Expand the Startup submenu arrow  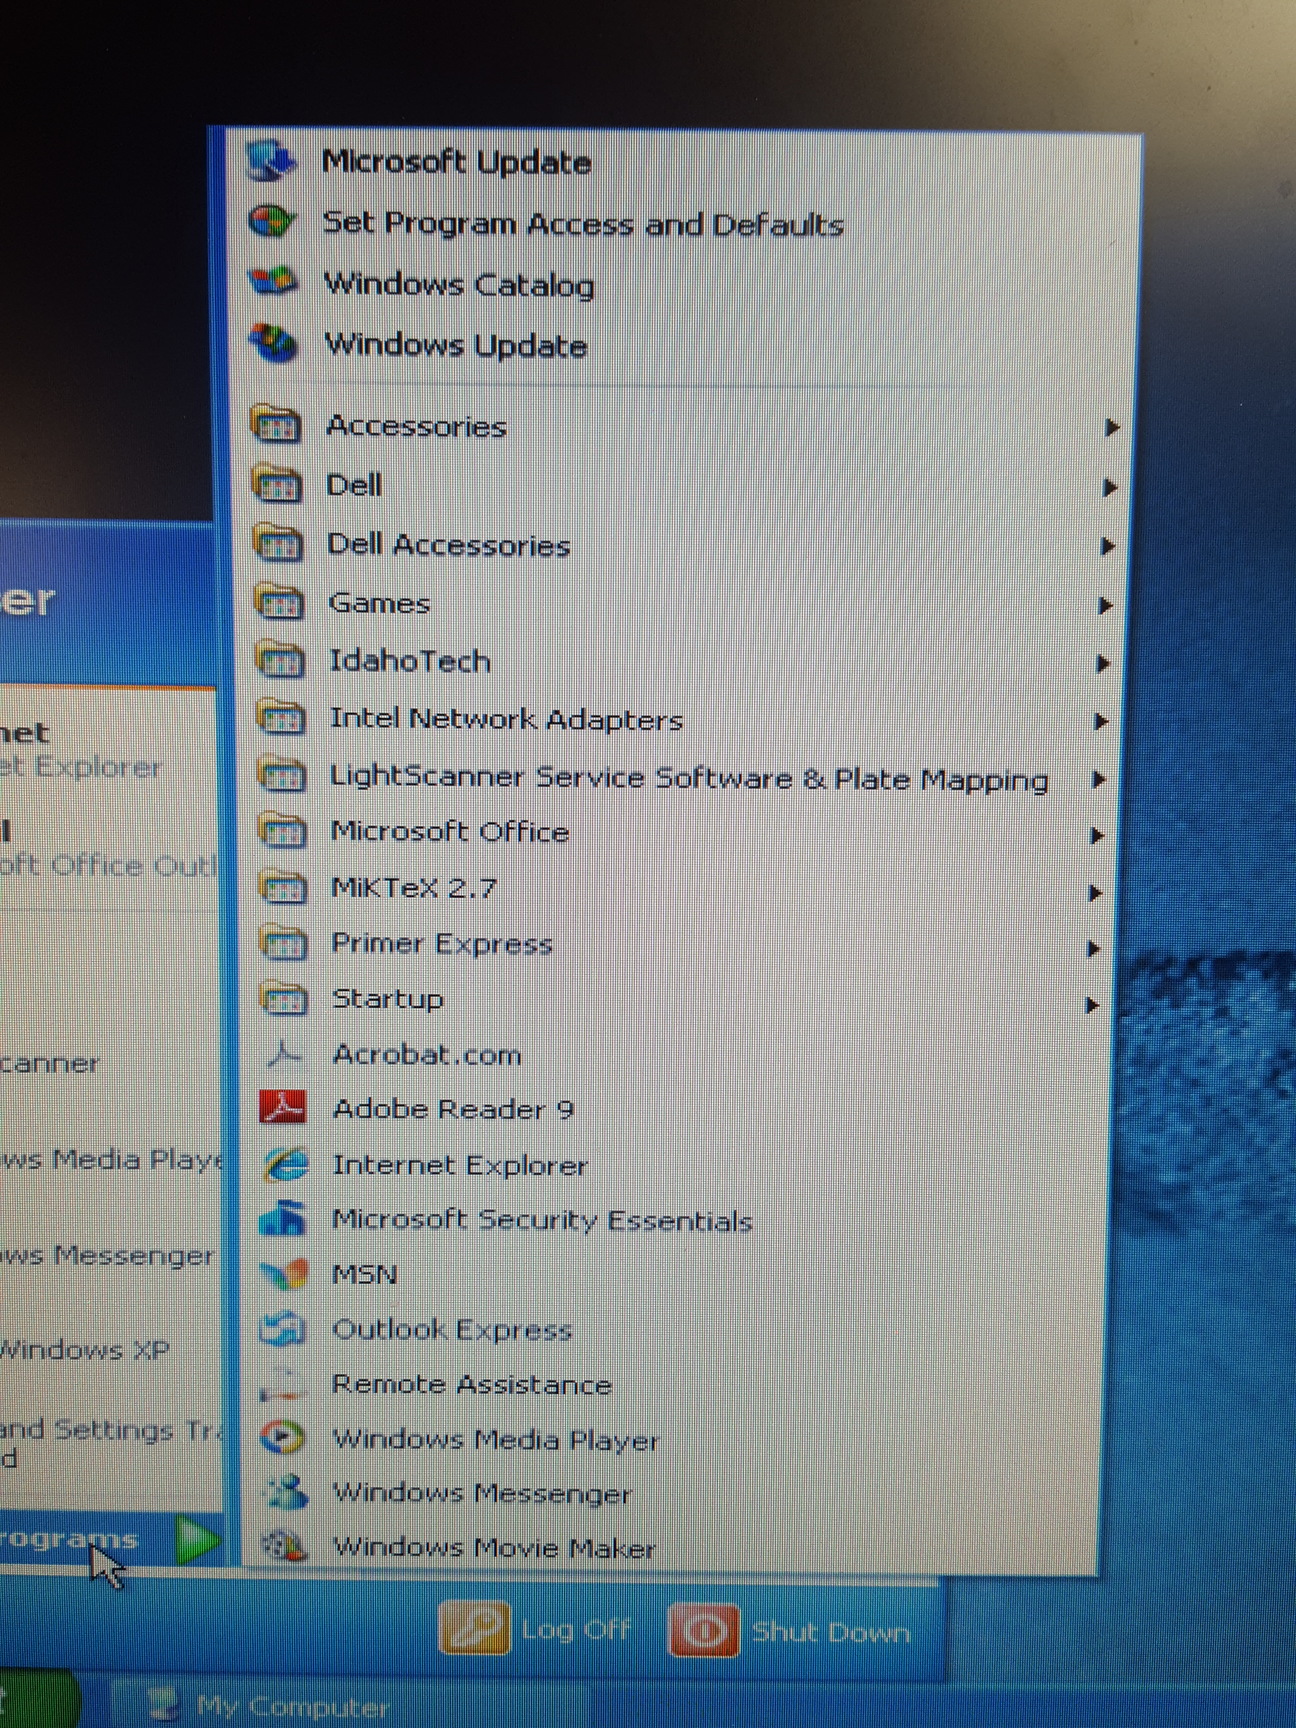1092,1005
